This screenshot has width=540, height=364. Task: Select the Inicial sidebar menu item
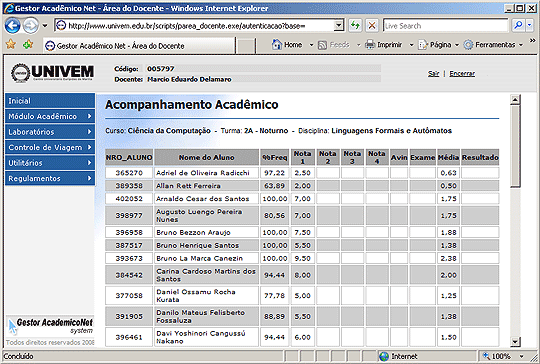50,101
